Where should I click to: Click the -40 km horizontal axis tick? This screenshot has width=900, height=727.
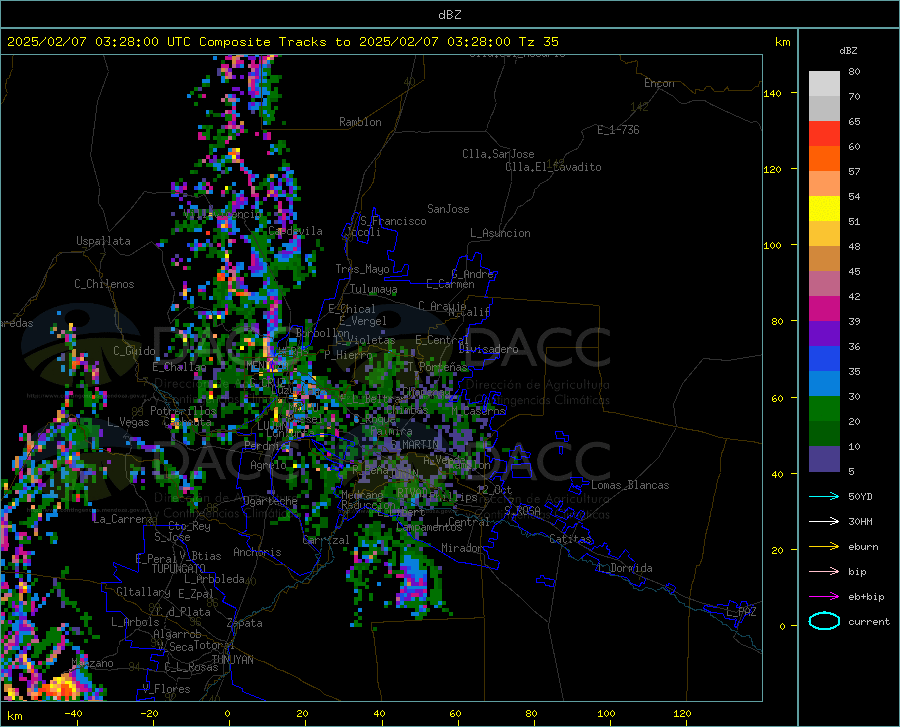pos(73,713)
